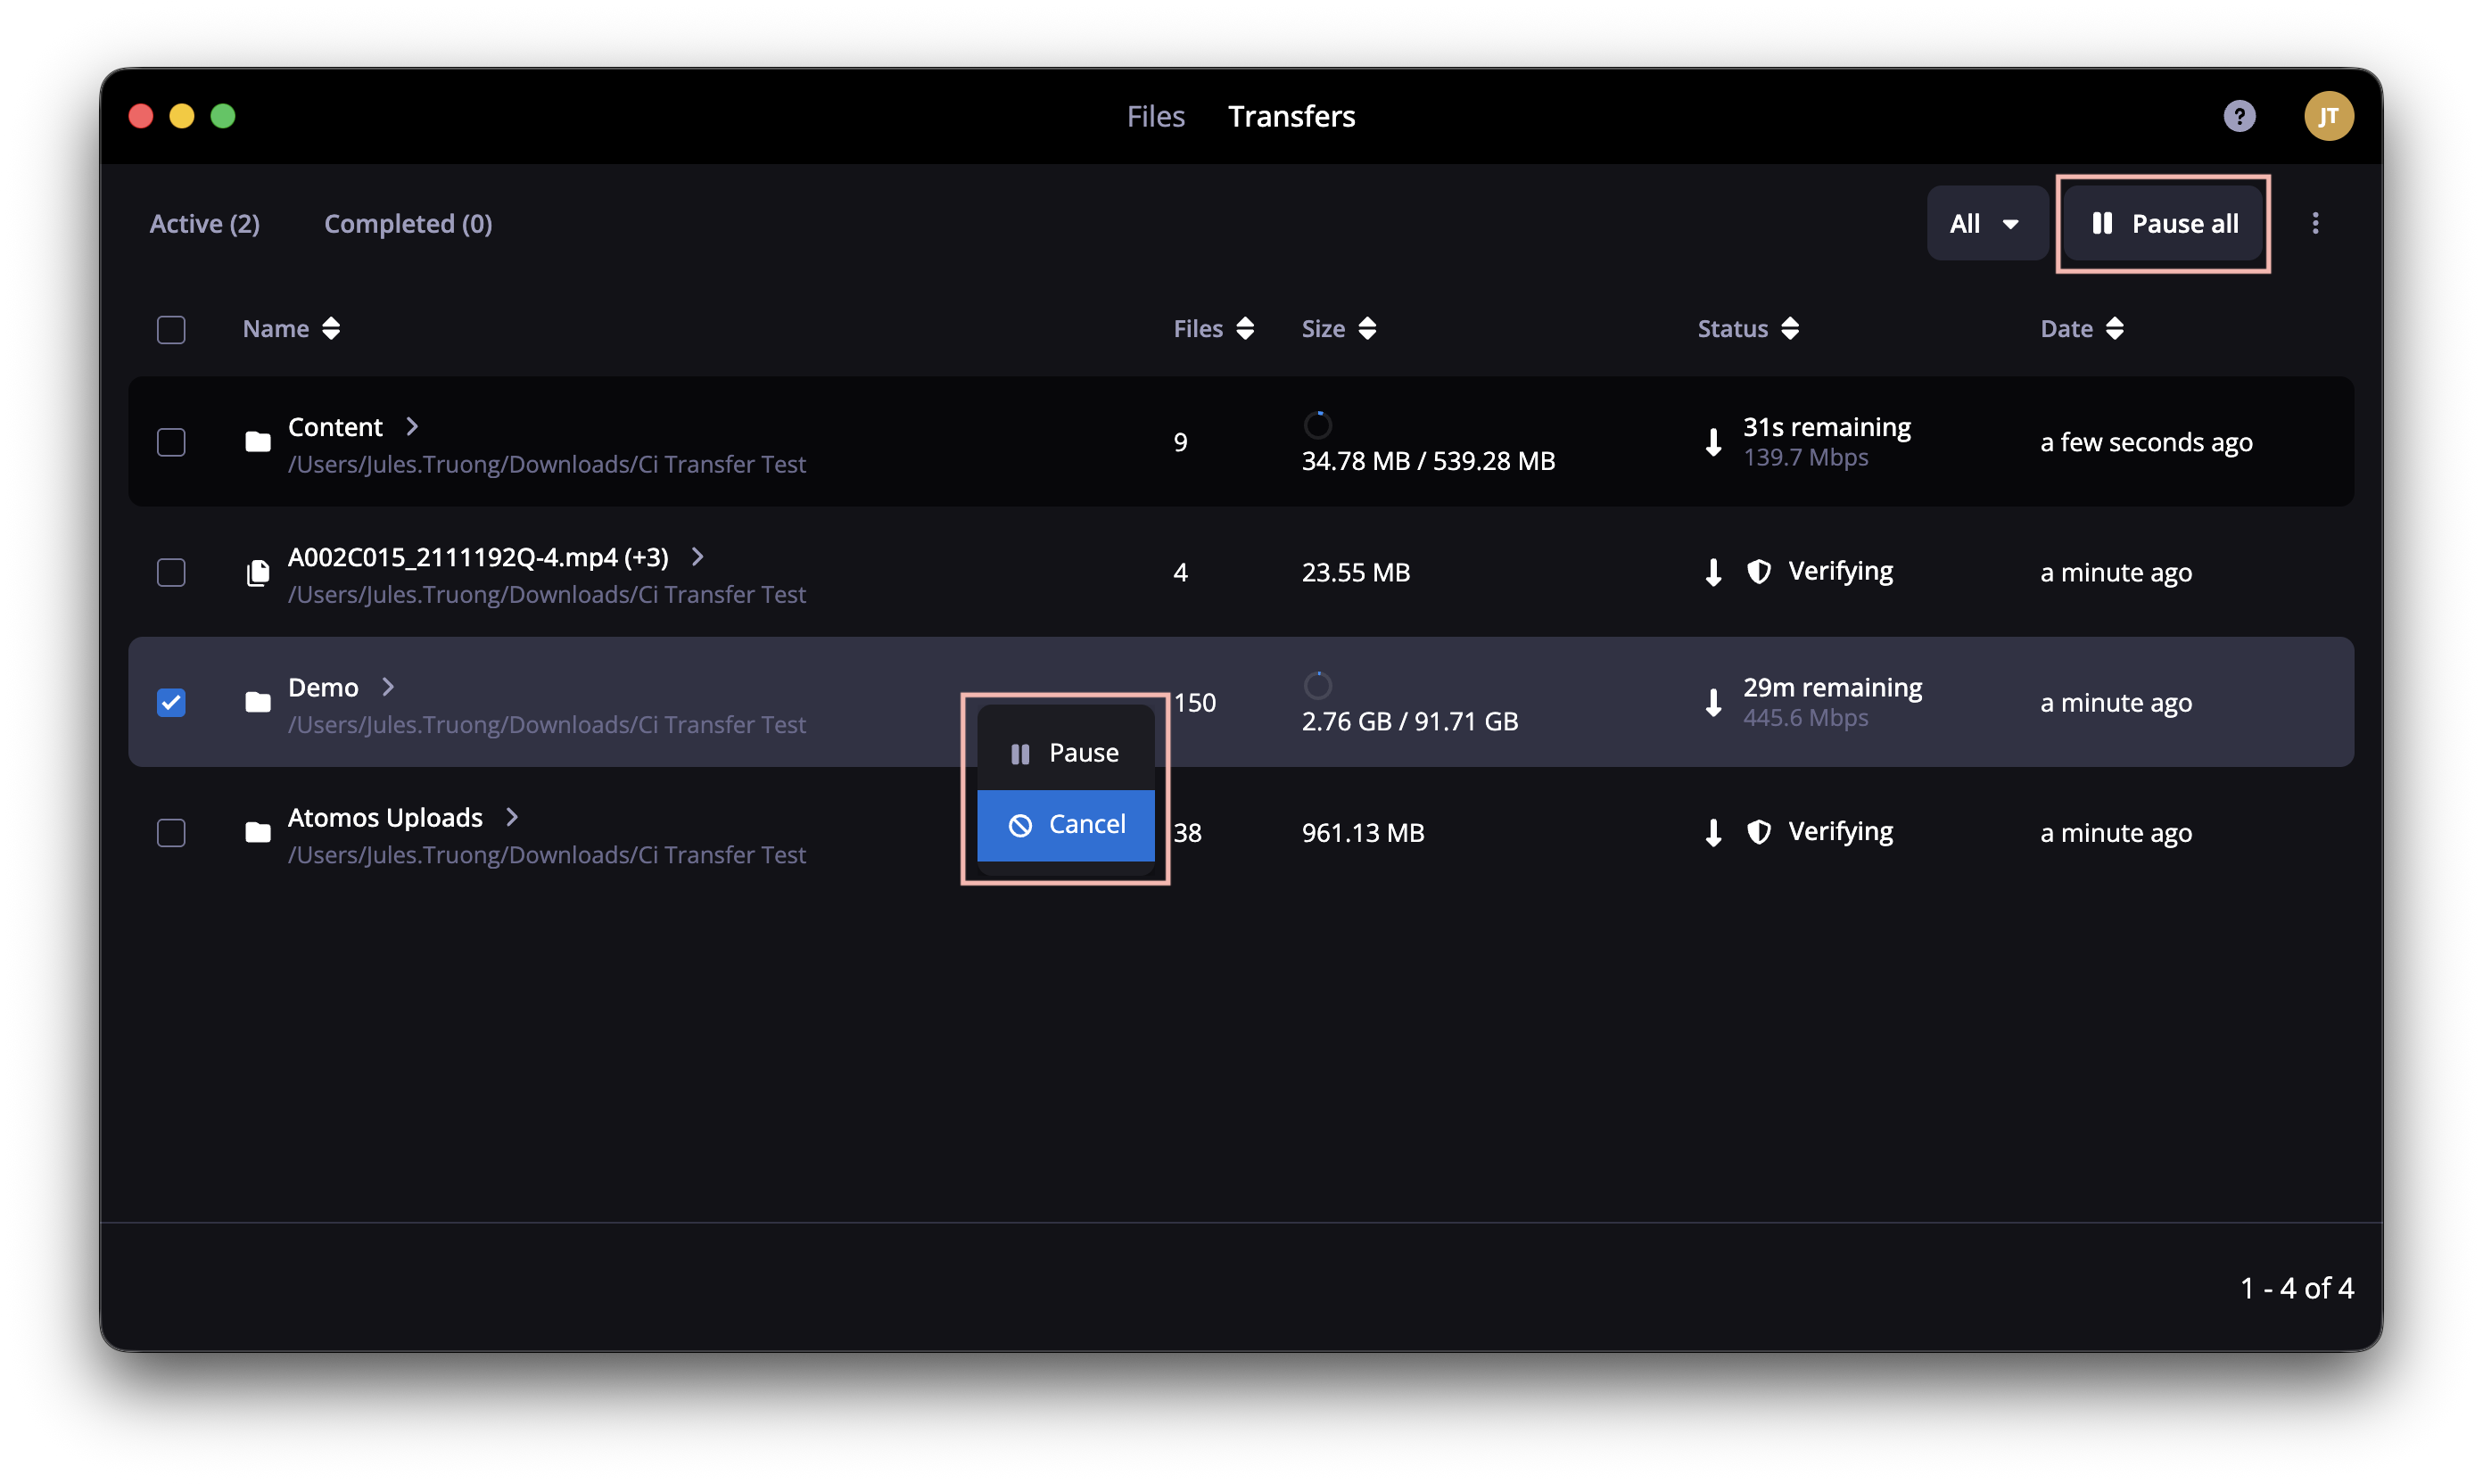Click the a few seconds ago date
Screen dimensions: 2483x1484
[x=2146, y=442]
